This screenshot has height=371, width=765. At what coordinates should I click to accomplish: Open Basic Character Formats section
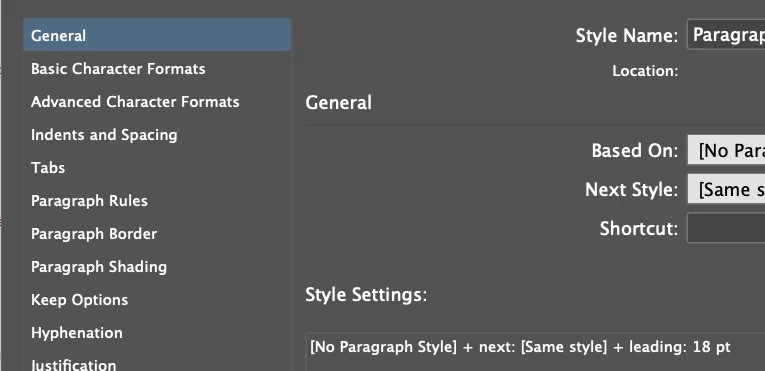tap(157, 69)
